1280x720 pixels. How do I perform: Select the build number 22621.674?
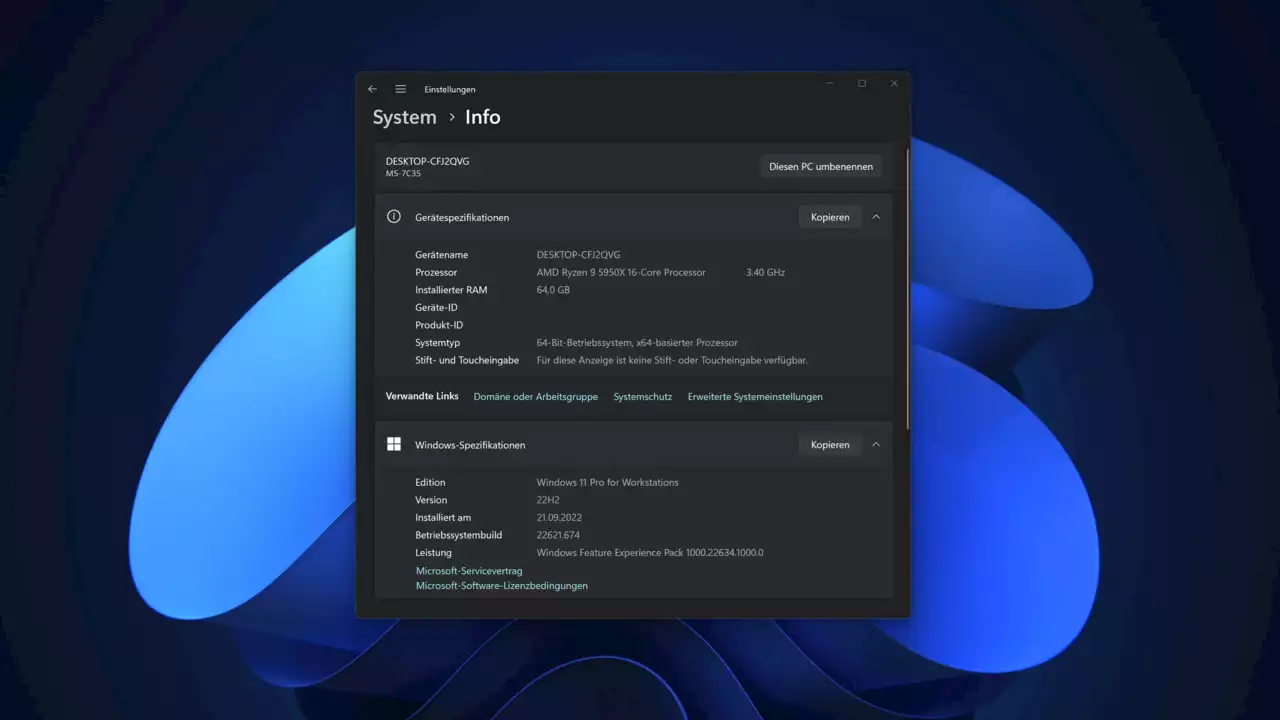[558, 535]
